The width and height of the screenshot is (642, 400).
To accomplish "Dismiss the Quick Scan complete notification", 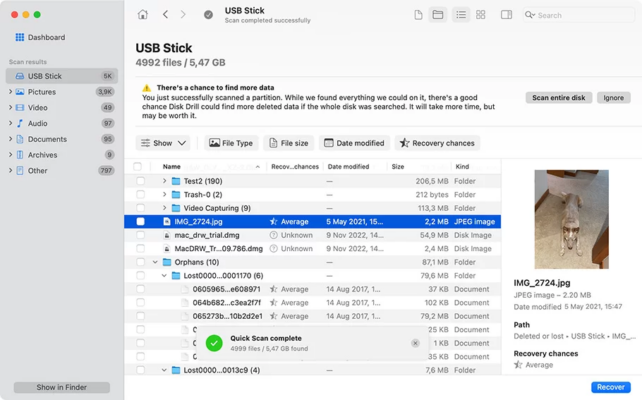I will 415,343.
